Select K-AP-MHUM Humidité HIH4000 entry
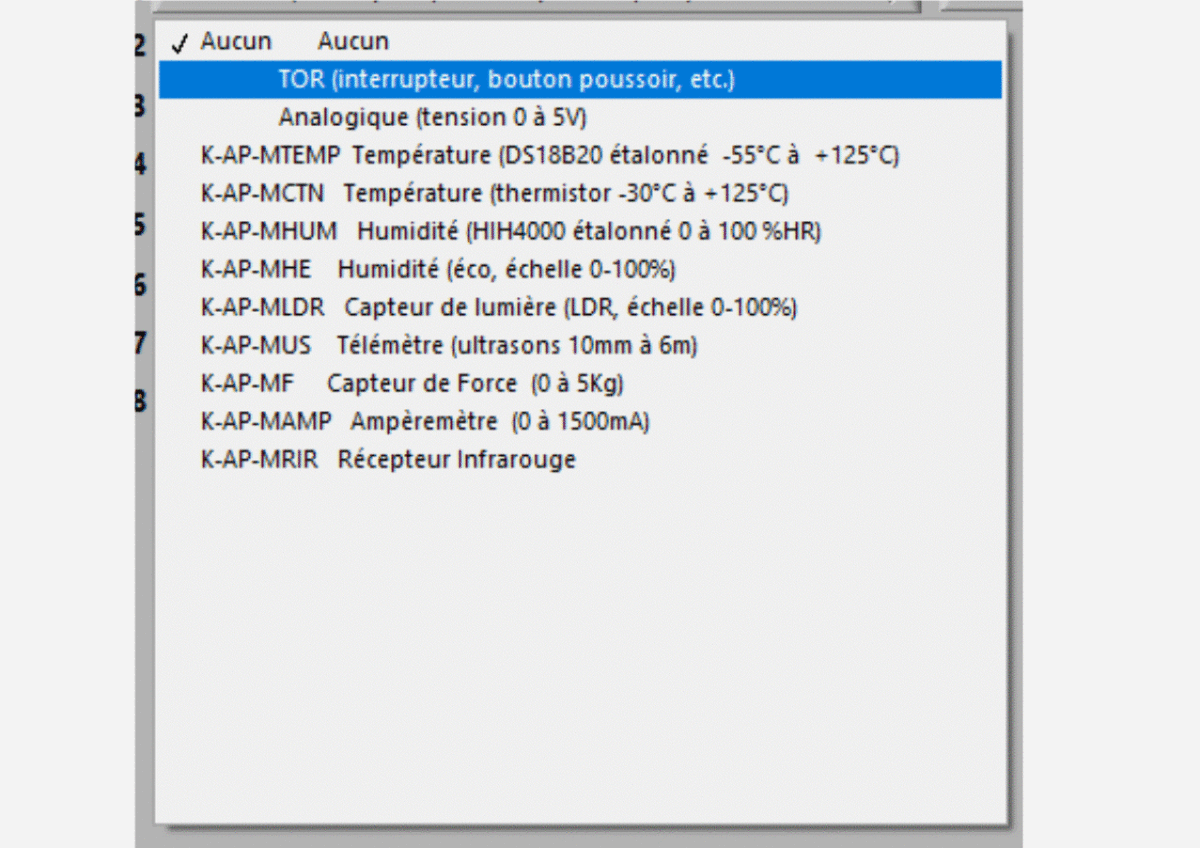 (x=510, y=232)
